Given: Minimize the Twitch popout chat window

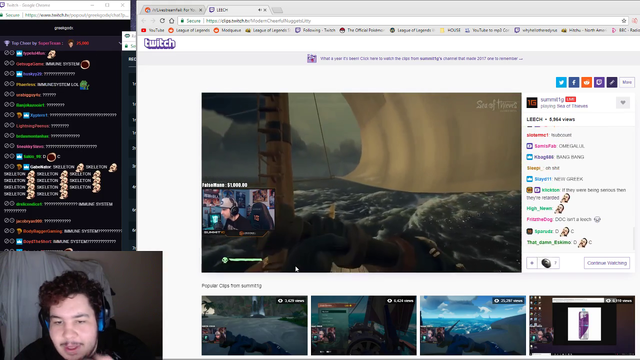Looking at the screenshot, I should point(92,5).
